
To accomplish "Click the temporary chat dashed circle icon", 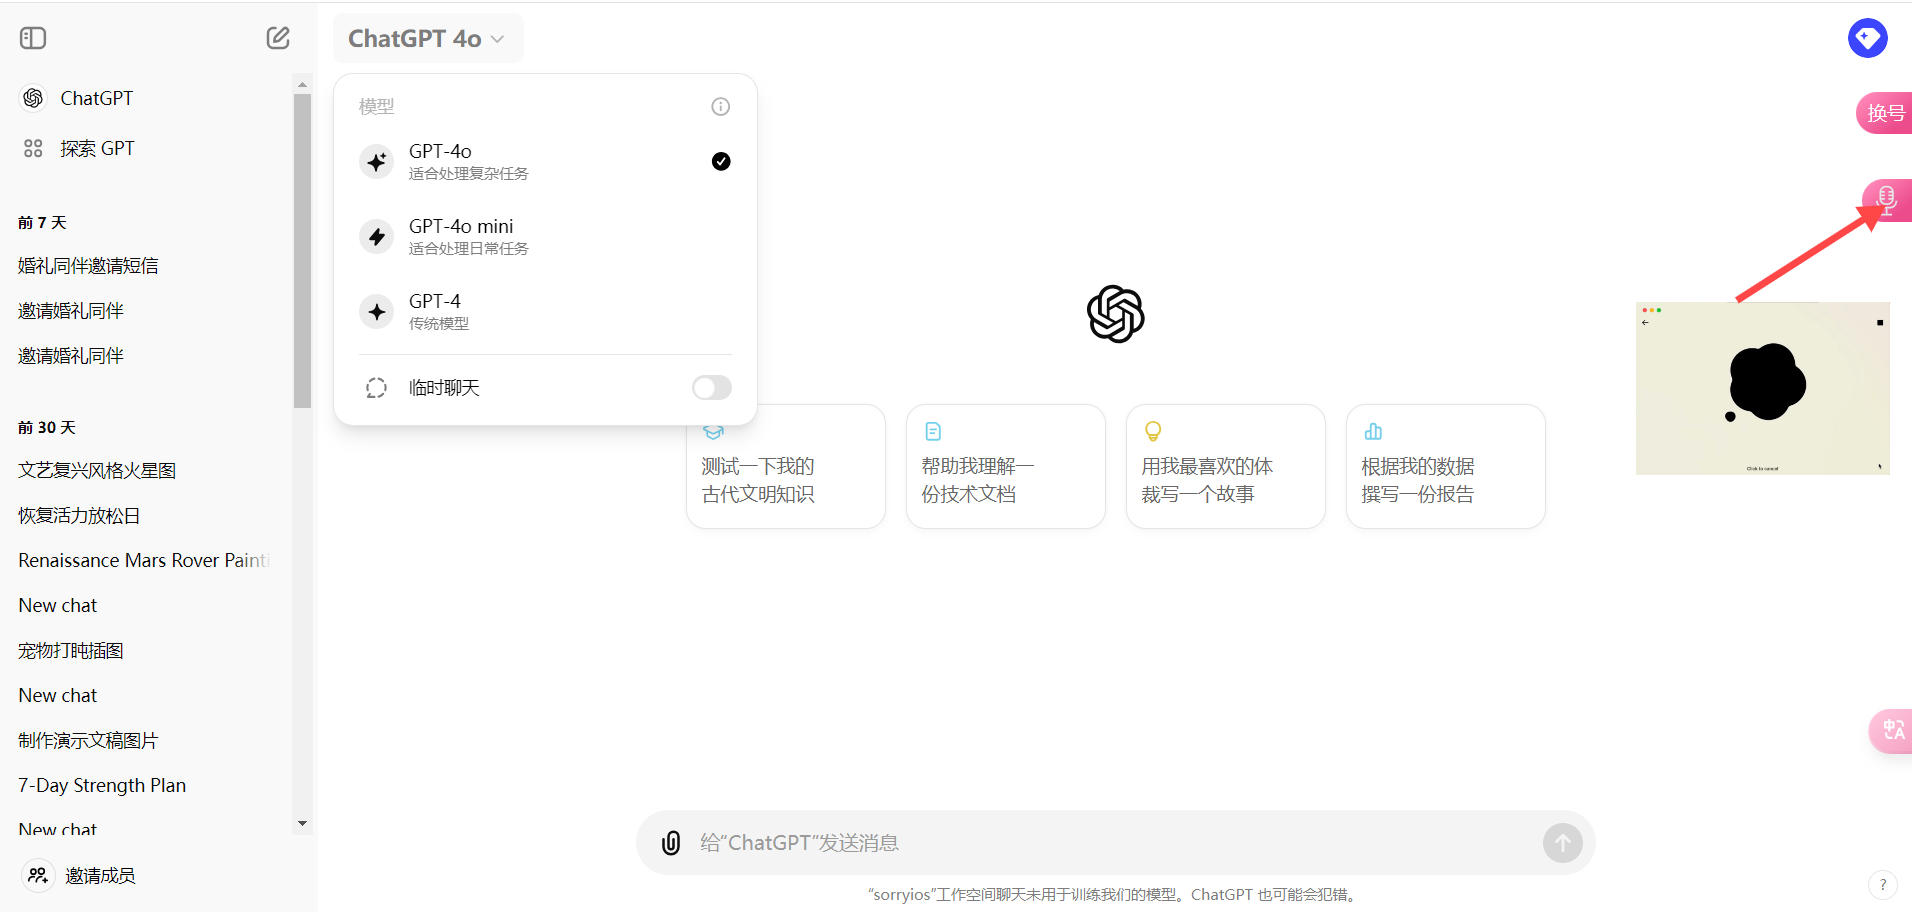I will click(377, 388).
